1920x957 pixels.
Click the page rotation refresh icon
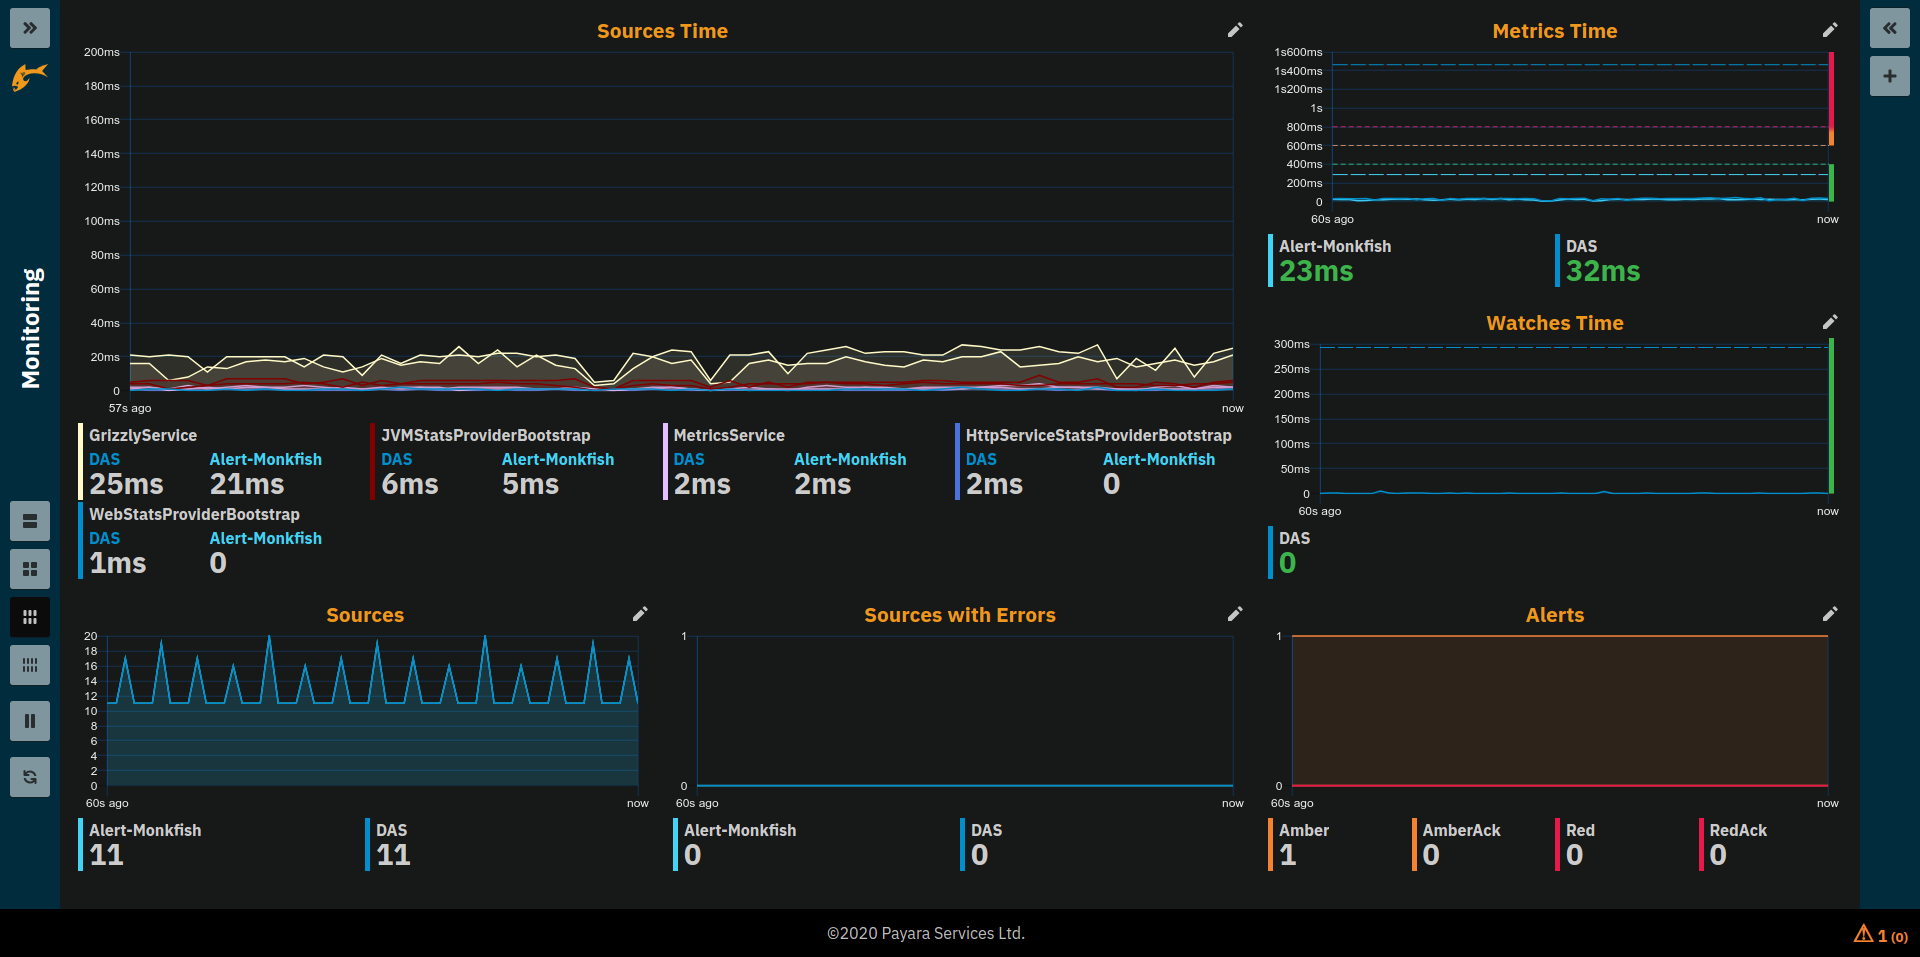tap(30, 777)
